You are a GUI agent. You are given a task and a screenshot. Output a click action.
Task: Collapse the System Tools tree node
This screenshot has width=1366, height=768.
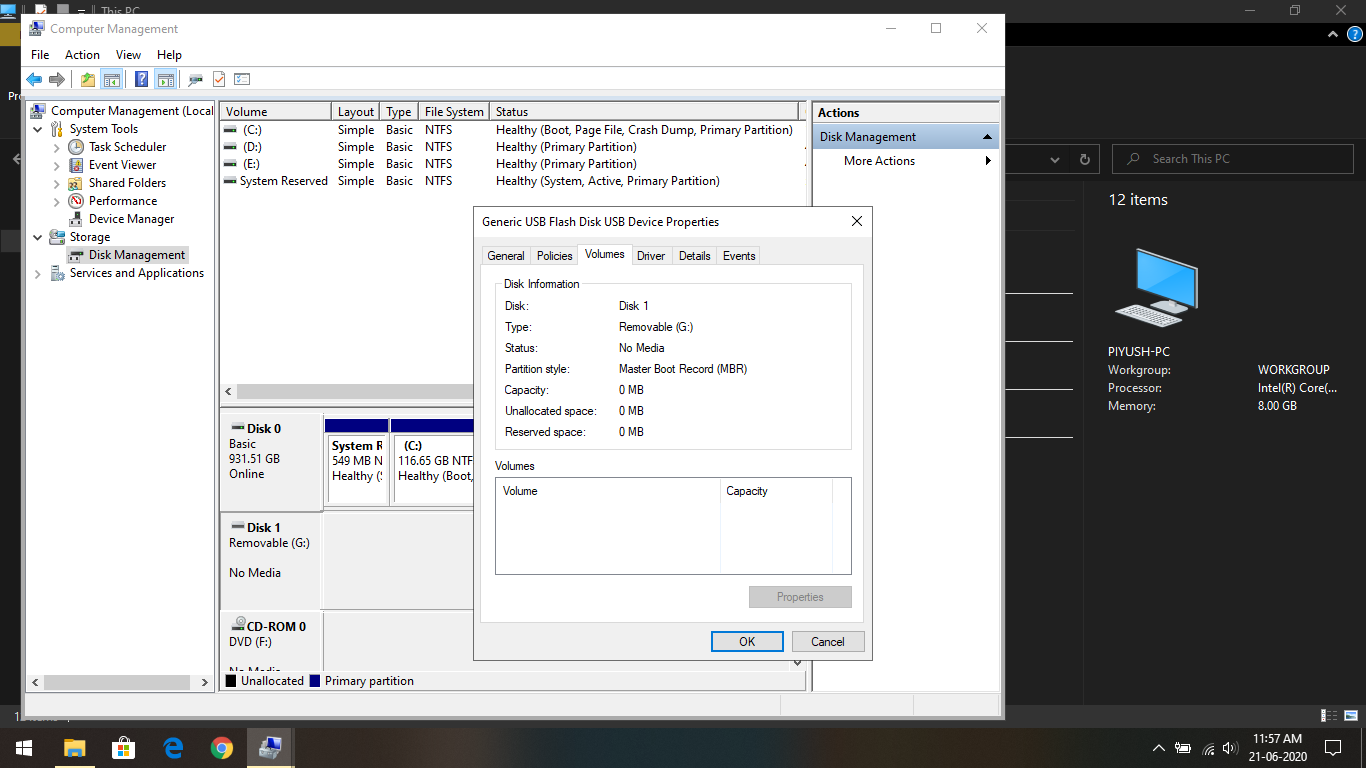pyautogui.click(x=38, y=129)
